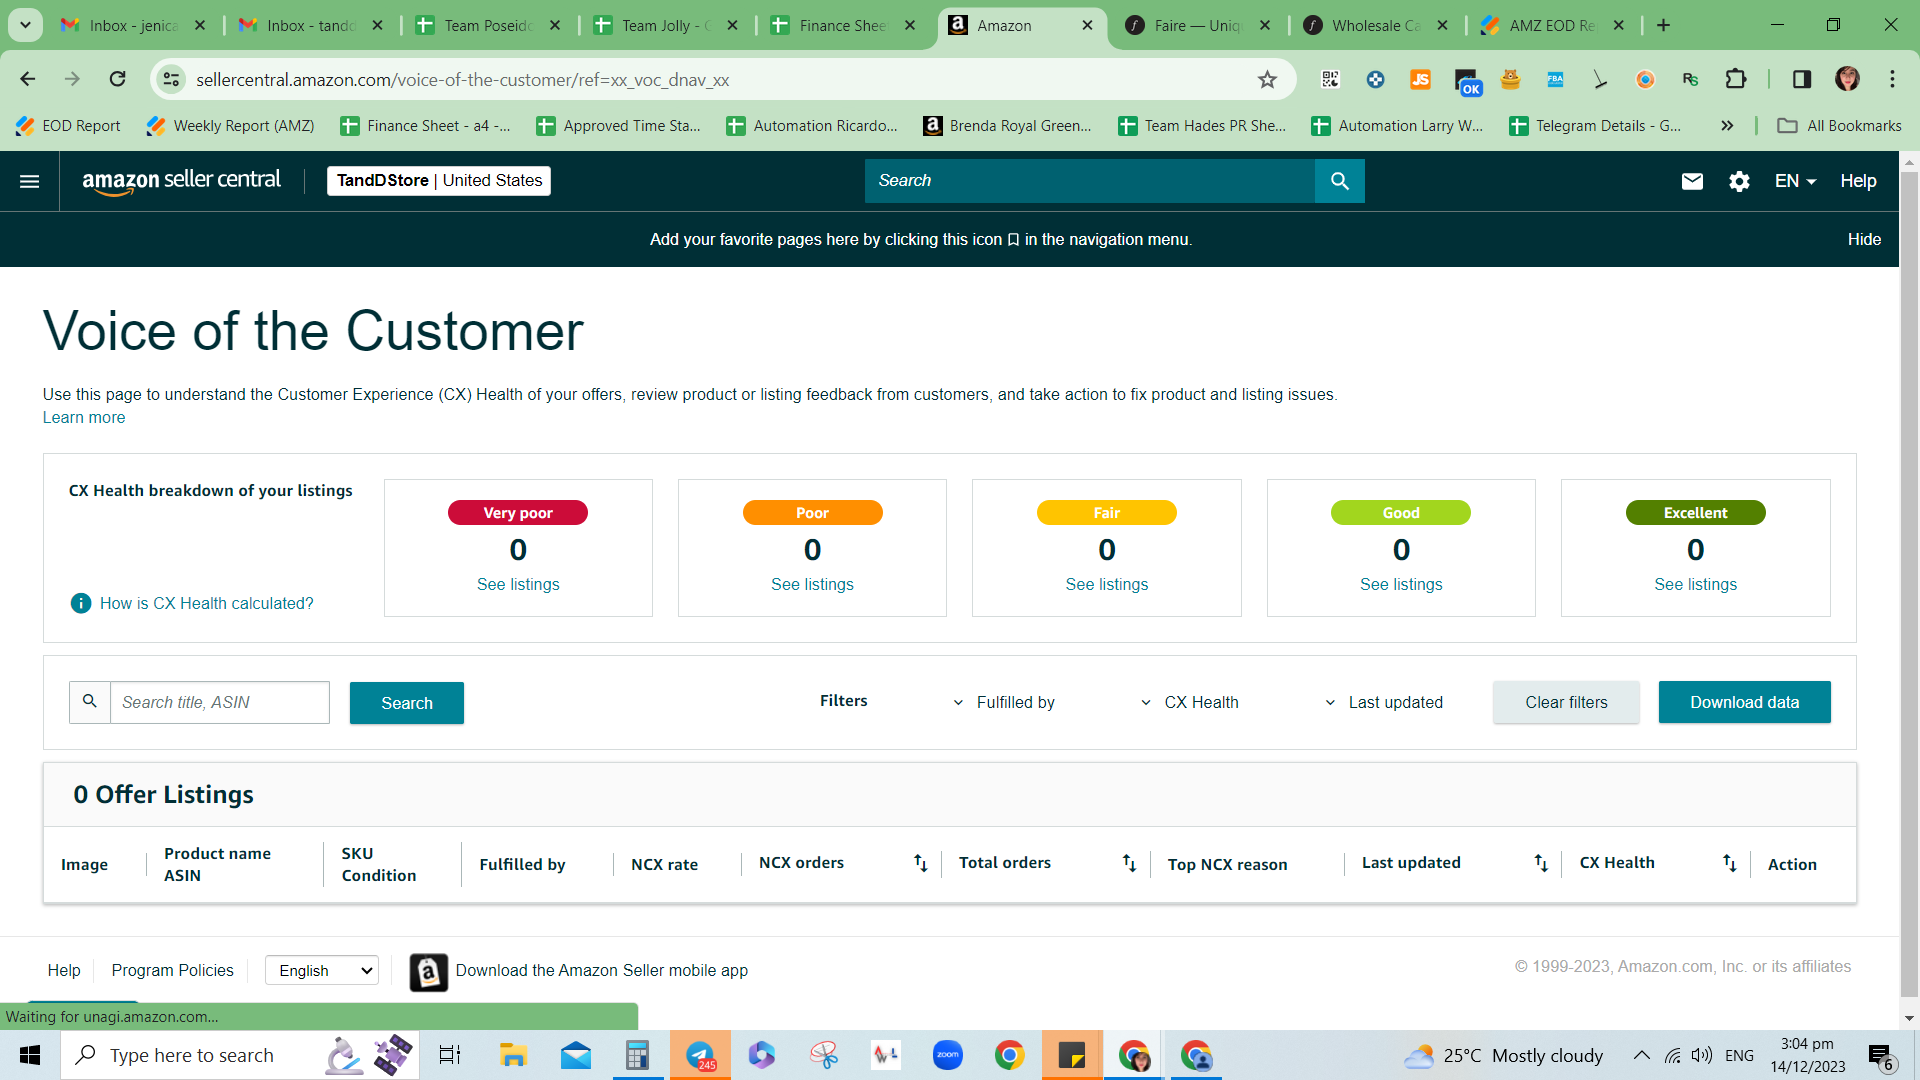Open How is CX Health calculated link
Image resolution: width=1920 pixels, height=1080 pixels.
pyautogui.click(x=206, y=603)
